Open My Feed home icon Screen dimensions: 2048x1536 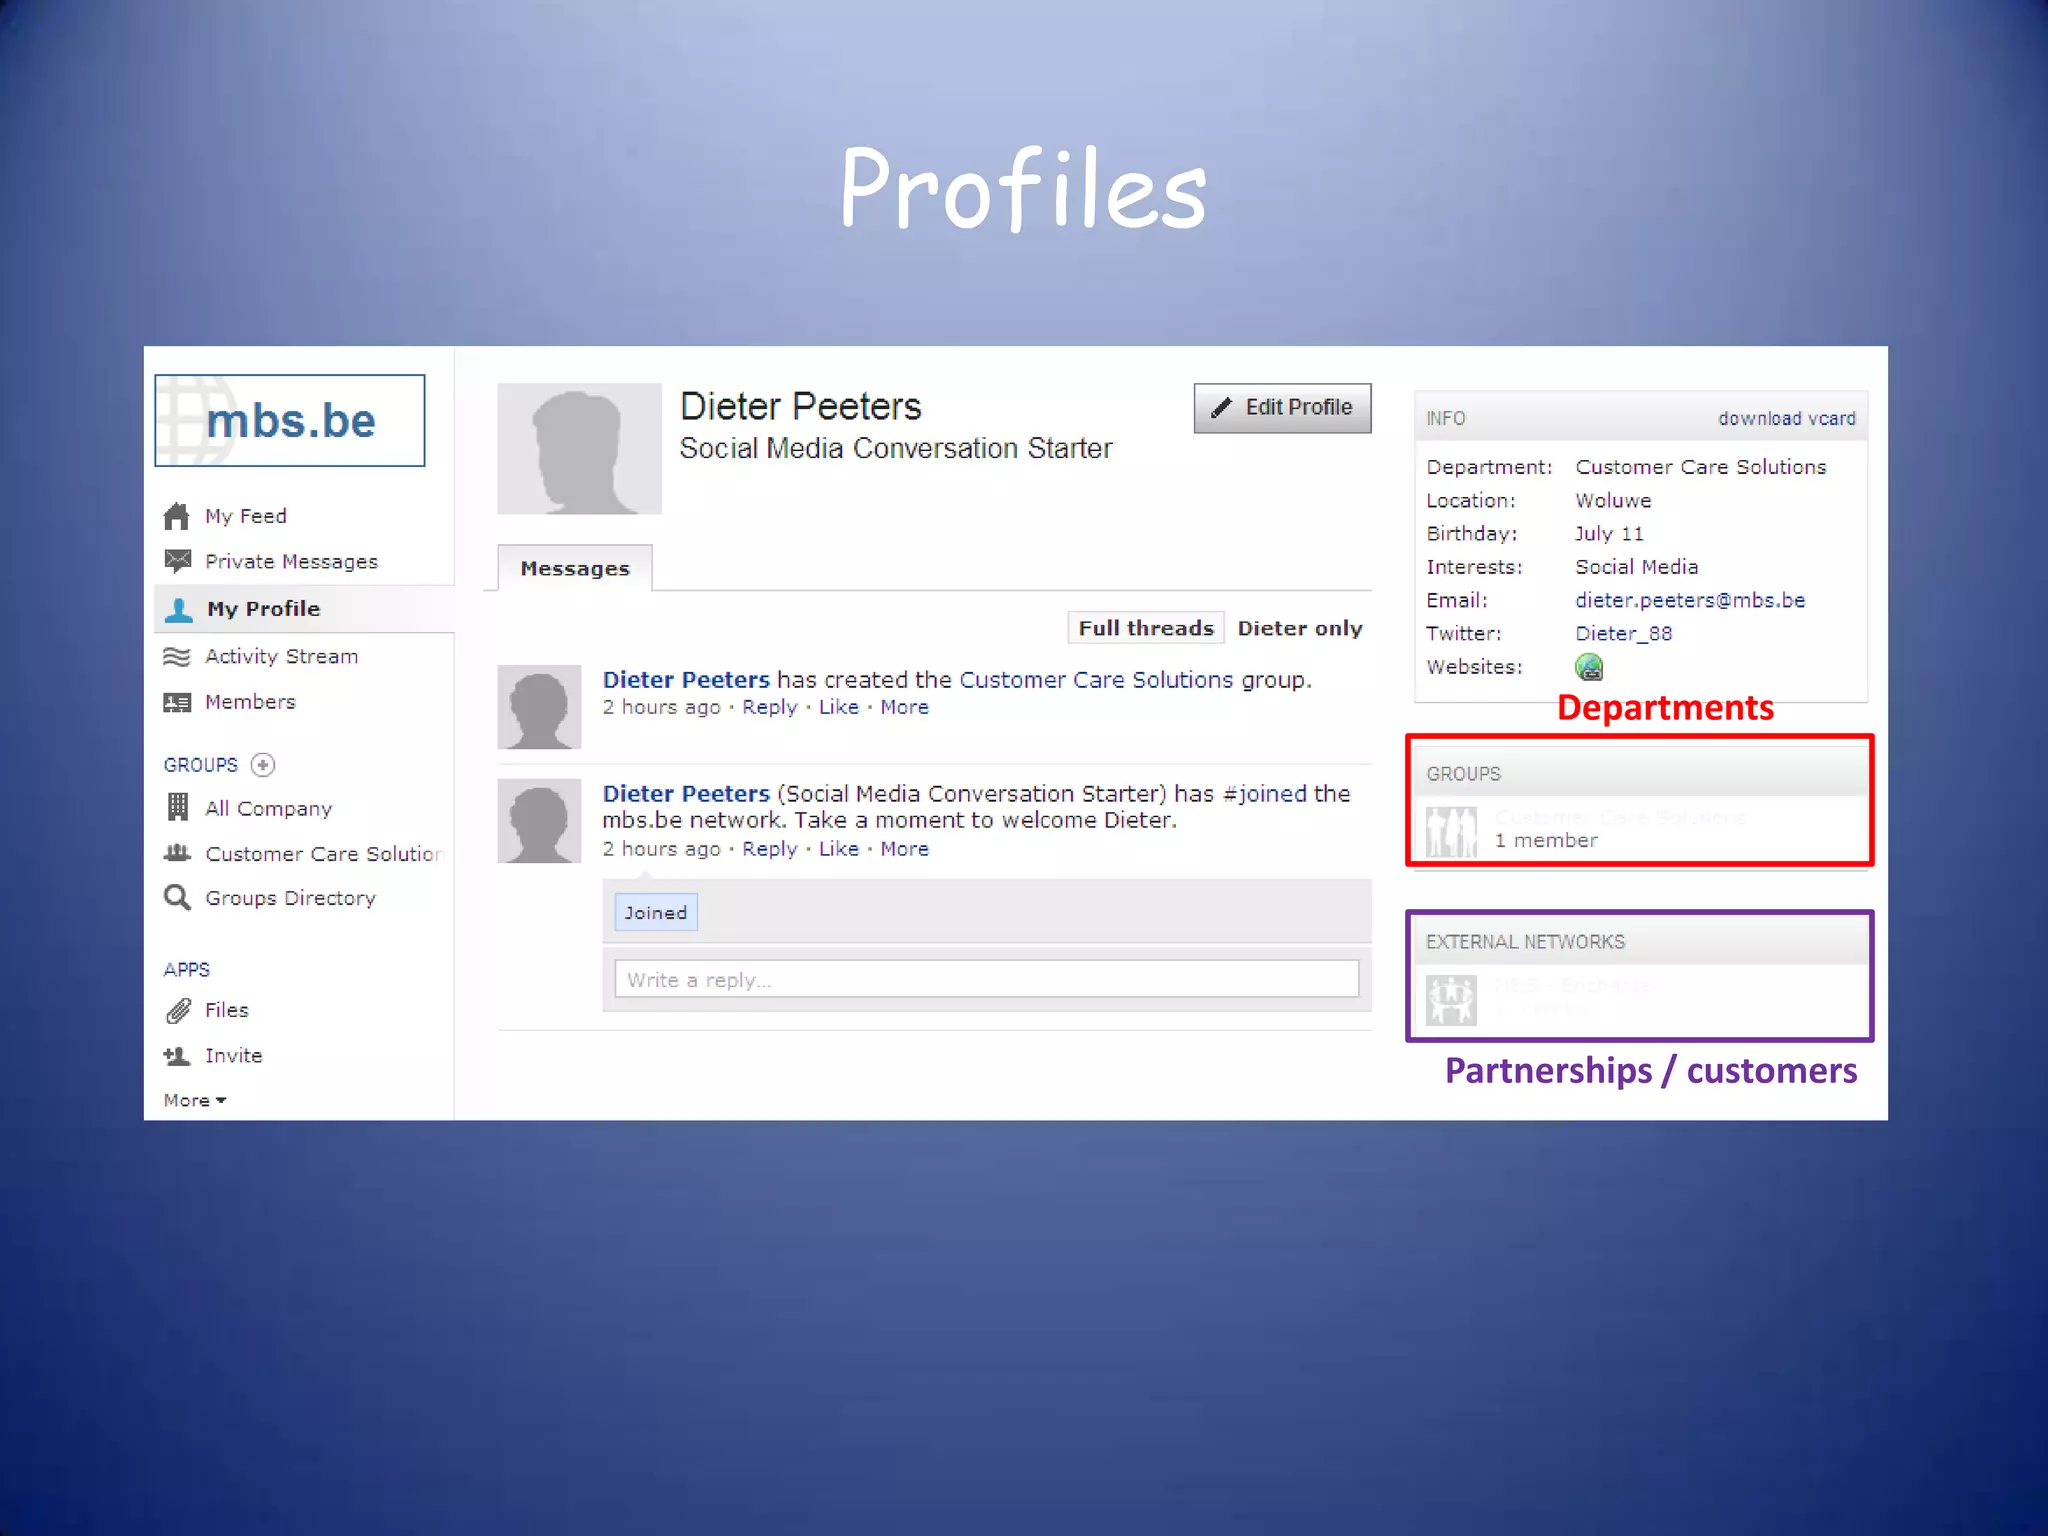[177, 516]
